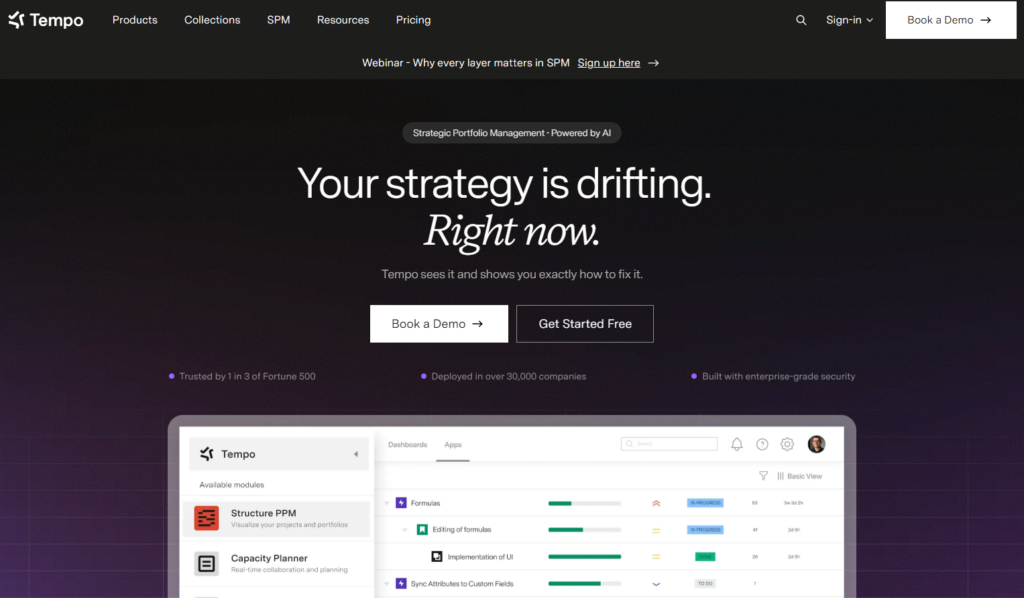
Task: Click the Sync Attributes low priority icon
Action: 656,584
